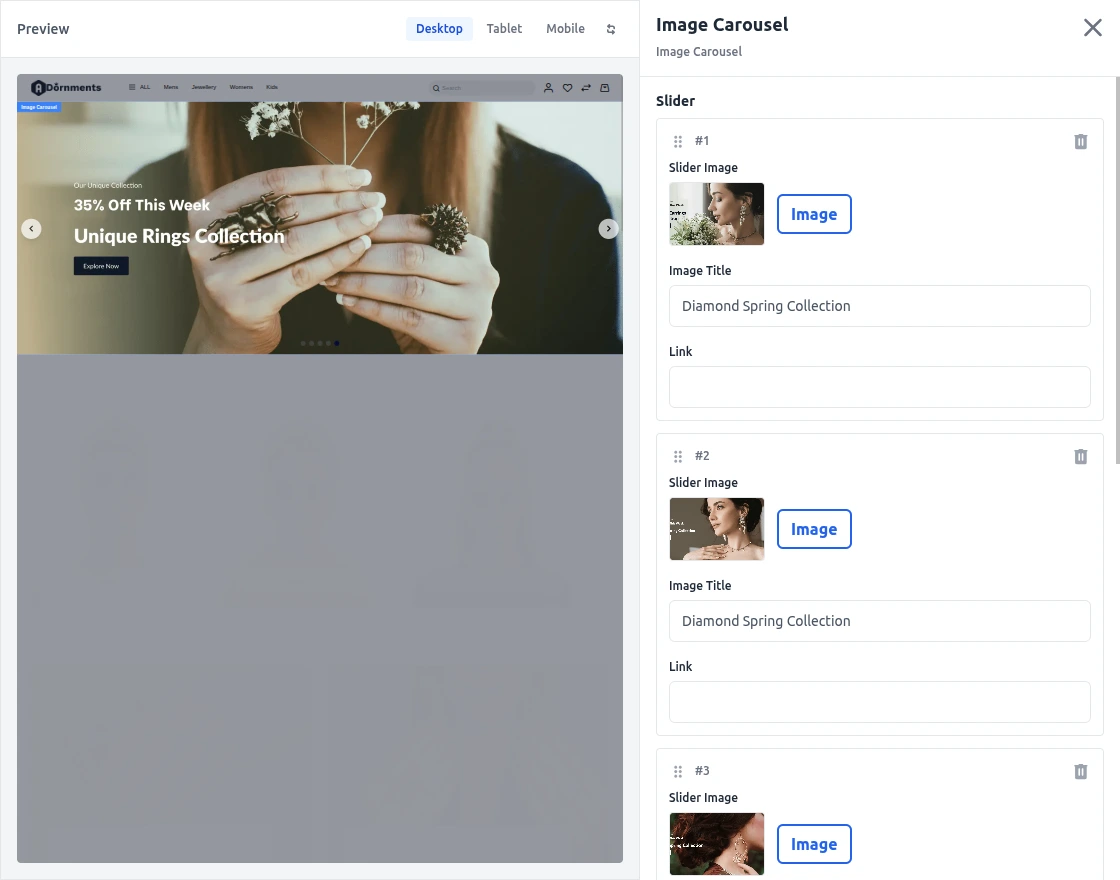Grab the drag handle of slide #2

pos(678,456)
